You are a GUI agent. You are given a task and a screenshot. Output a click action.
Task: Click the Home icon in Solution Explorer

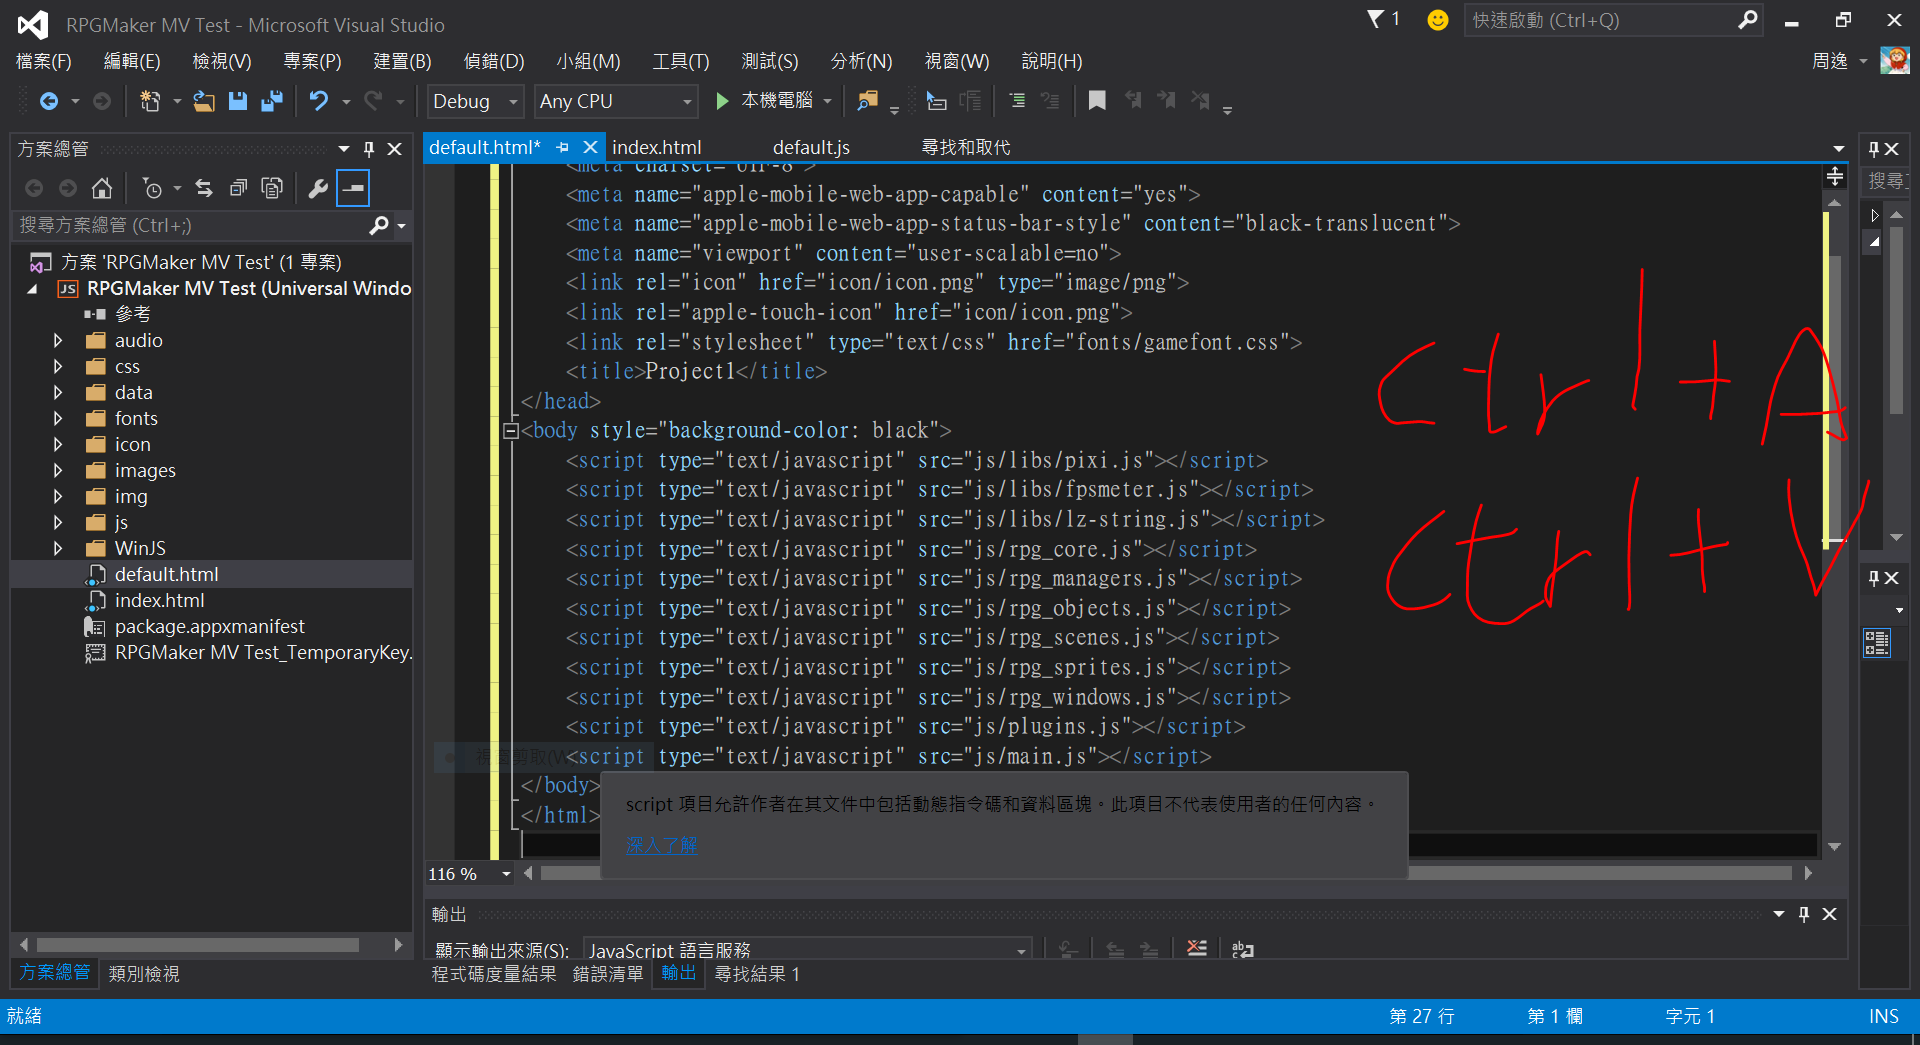click(102, 188)
